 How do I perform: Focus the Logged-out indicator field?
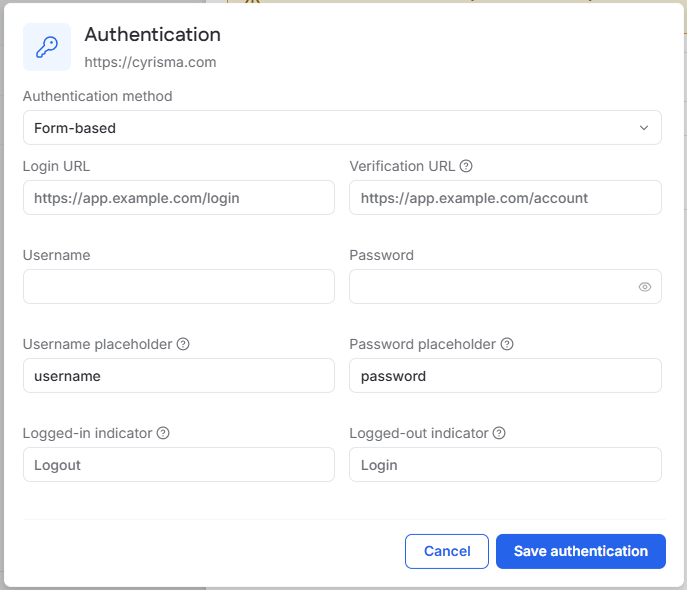point(505,464)
